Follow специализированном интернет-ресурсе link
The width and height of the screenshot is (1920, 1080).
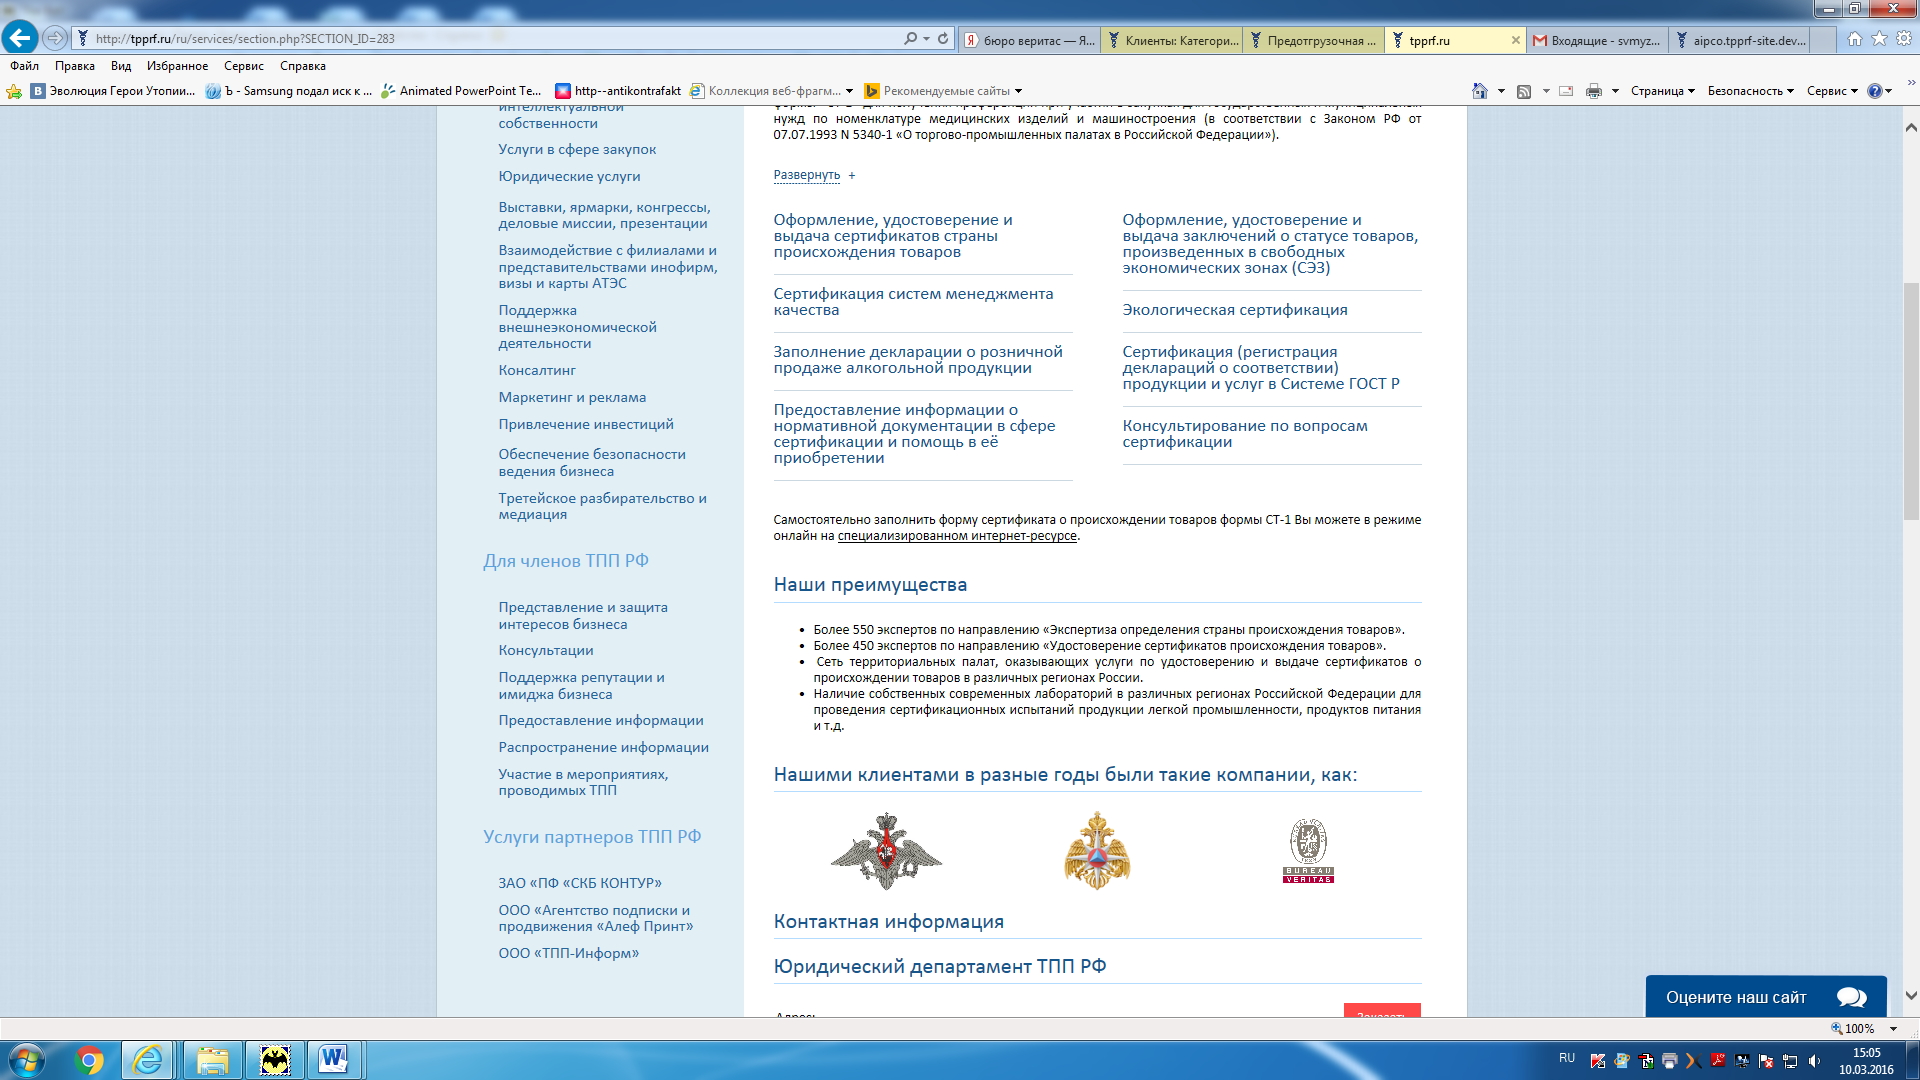pyautogui.click(x=957, y=536)
